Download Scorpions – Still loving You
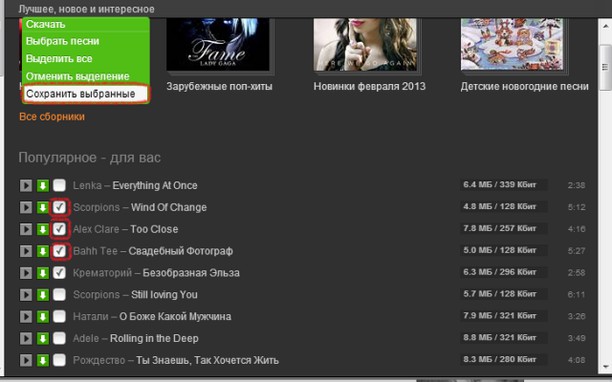The height and width of the screenshot is (382, 612). (43, 295)
